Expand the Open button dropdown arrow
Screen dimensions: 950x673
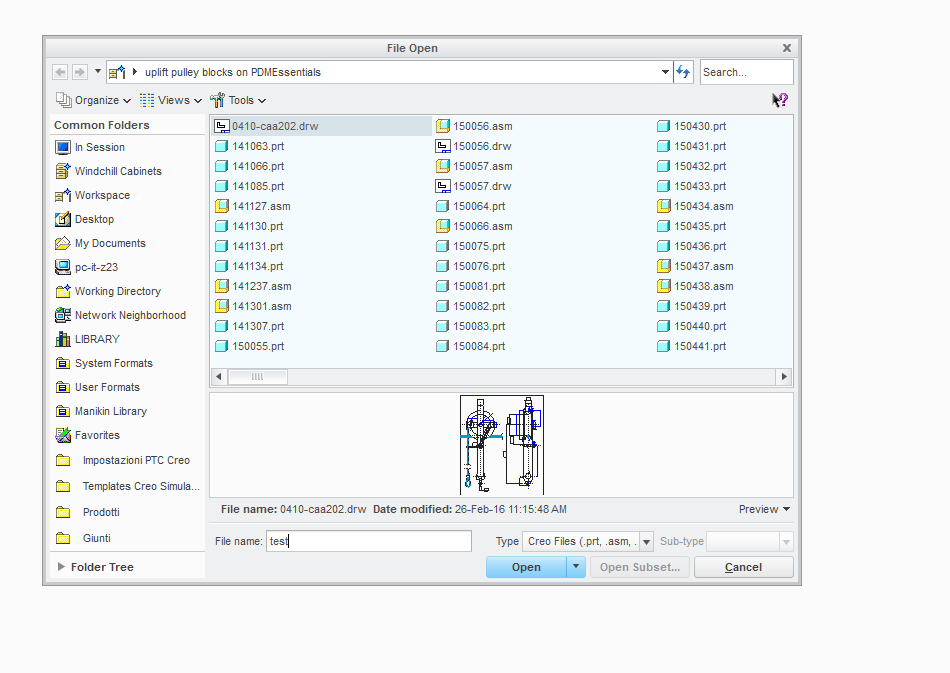pyautogui.click(x=576, y=567)
